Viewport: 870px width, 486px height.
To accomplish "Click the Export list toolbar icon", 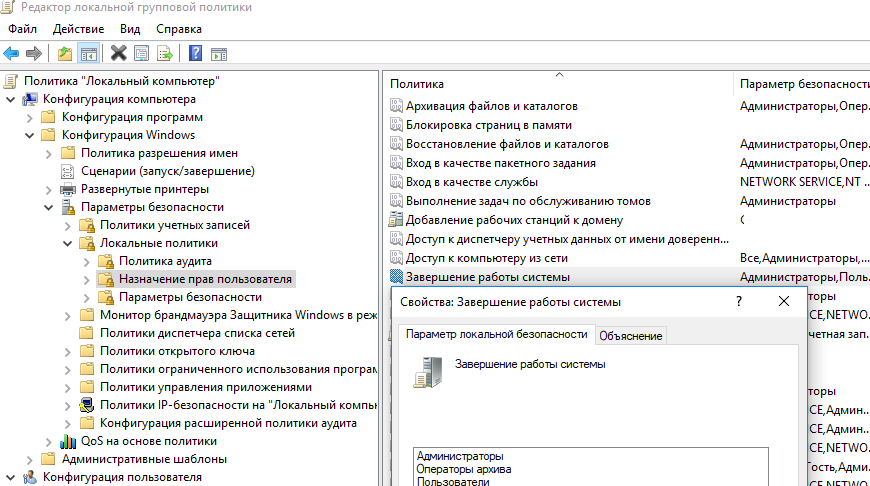I will (164, 53).
